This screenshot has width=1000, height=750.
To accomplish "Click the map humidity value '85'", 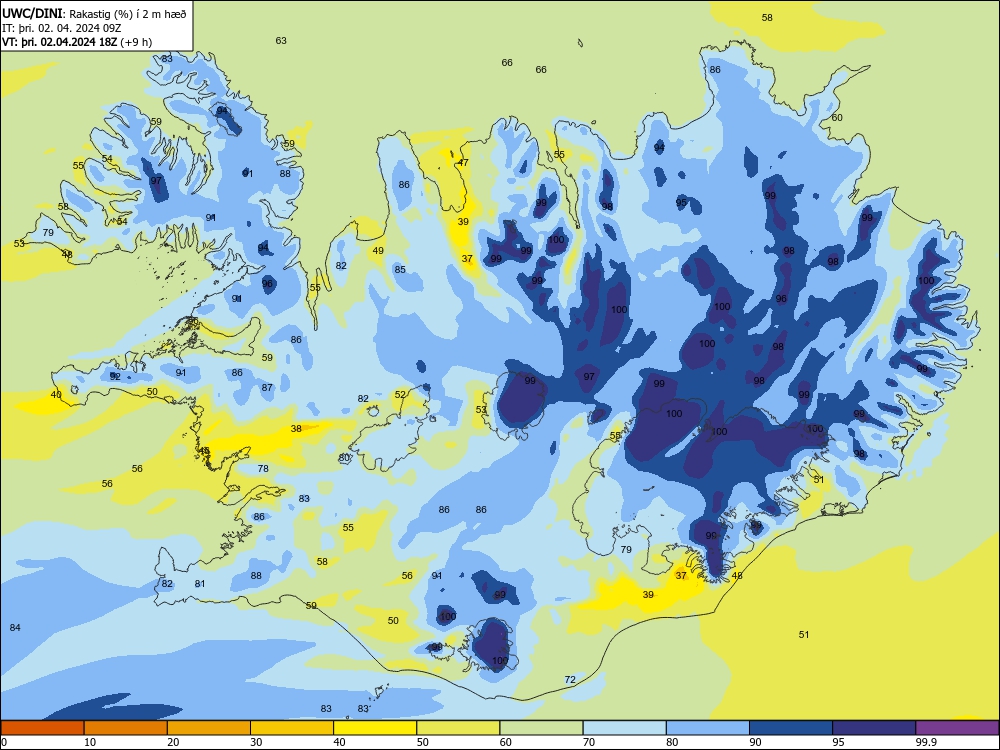I will tap(400, 270).
